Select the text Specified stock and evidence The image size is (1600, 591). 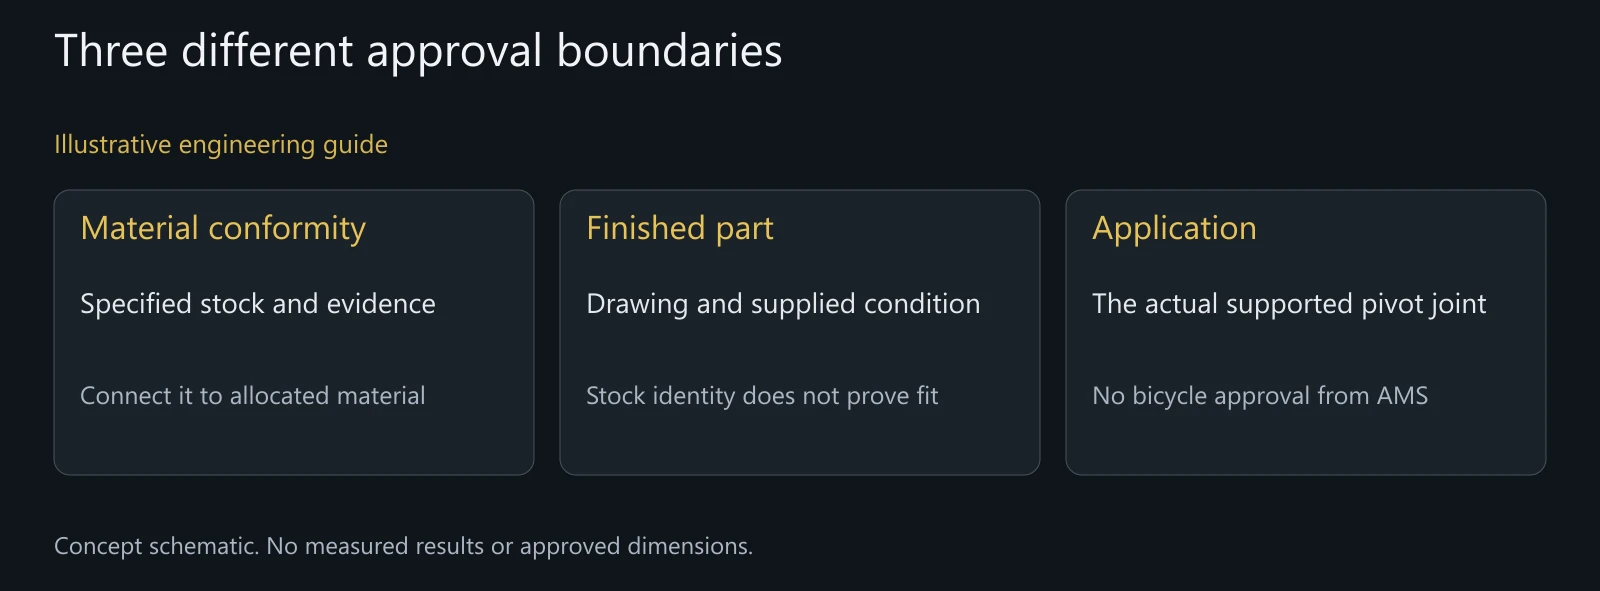[258, 304]
